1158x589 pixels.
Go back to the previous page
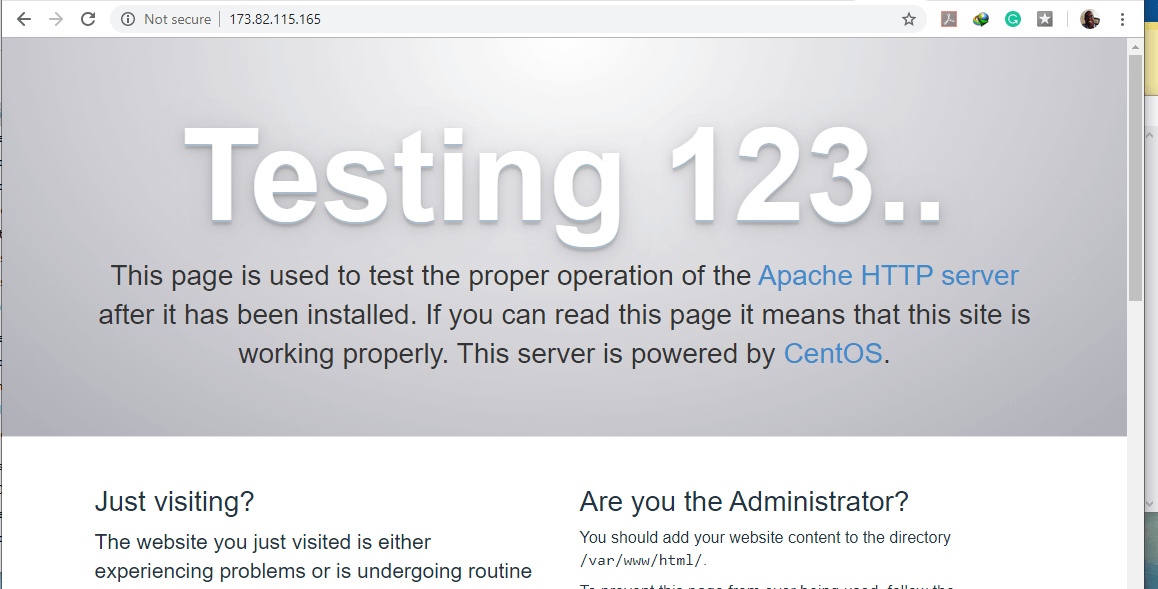(x=24, y=19)
